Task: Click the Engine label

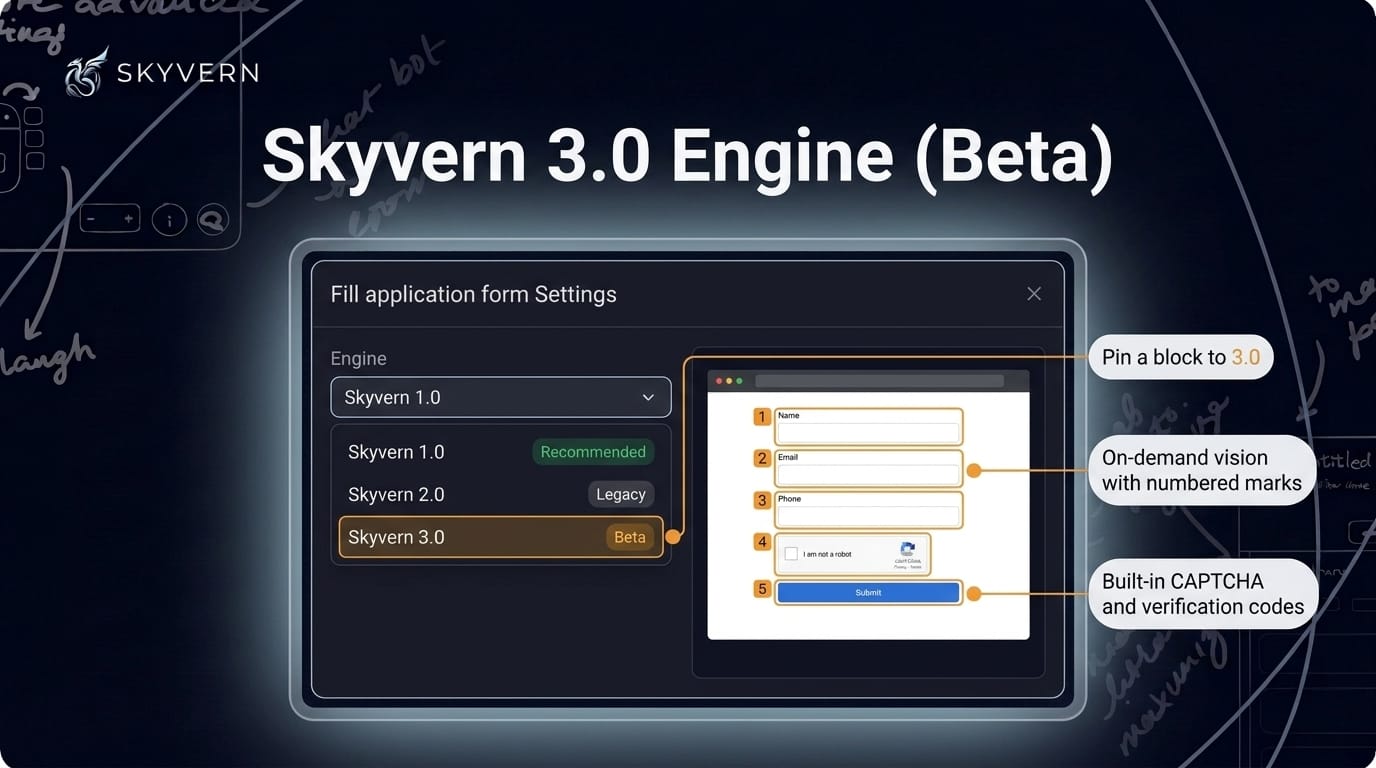Action: pyautogui.click(x=358, y=359)
